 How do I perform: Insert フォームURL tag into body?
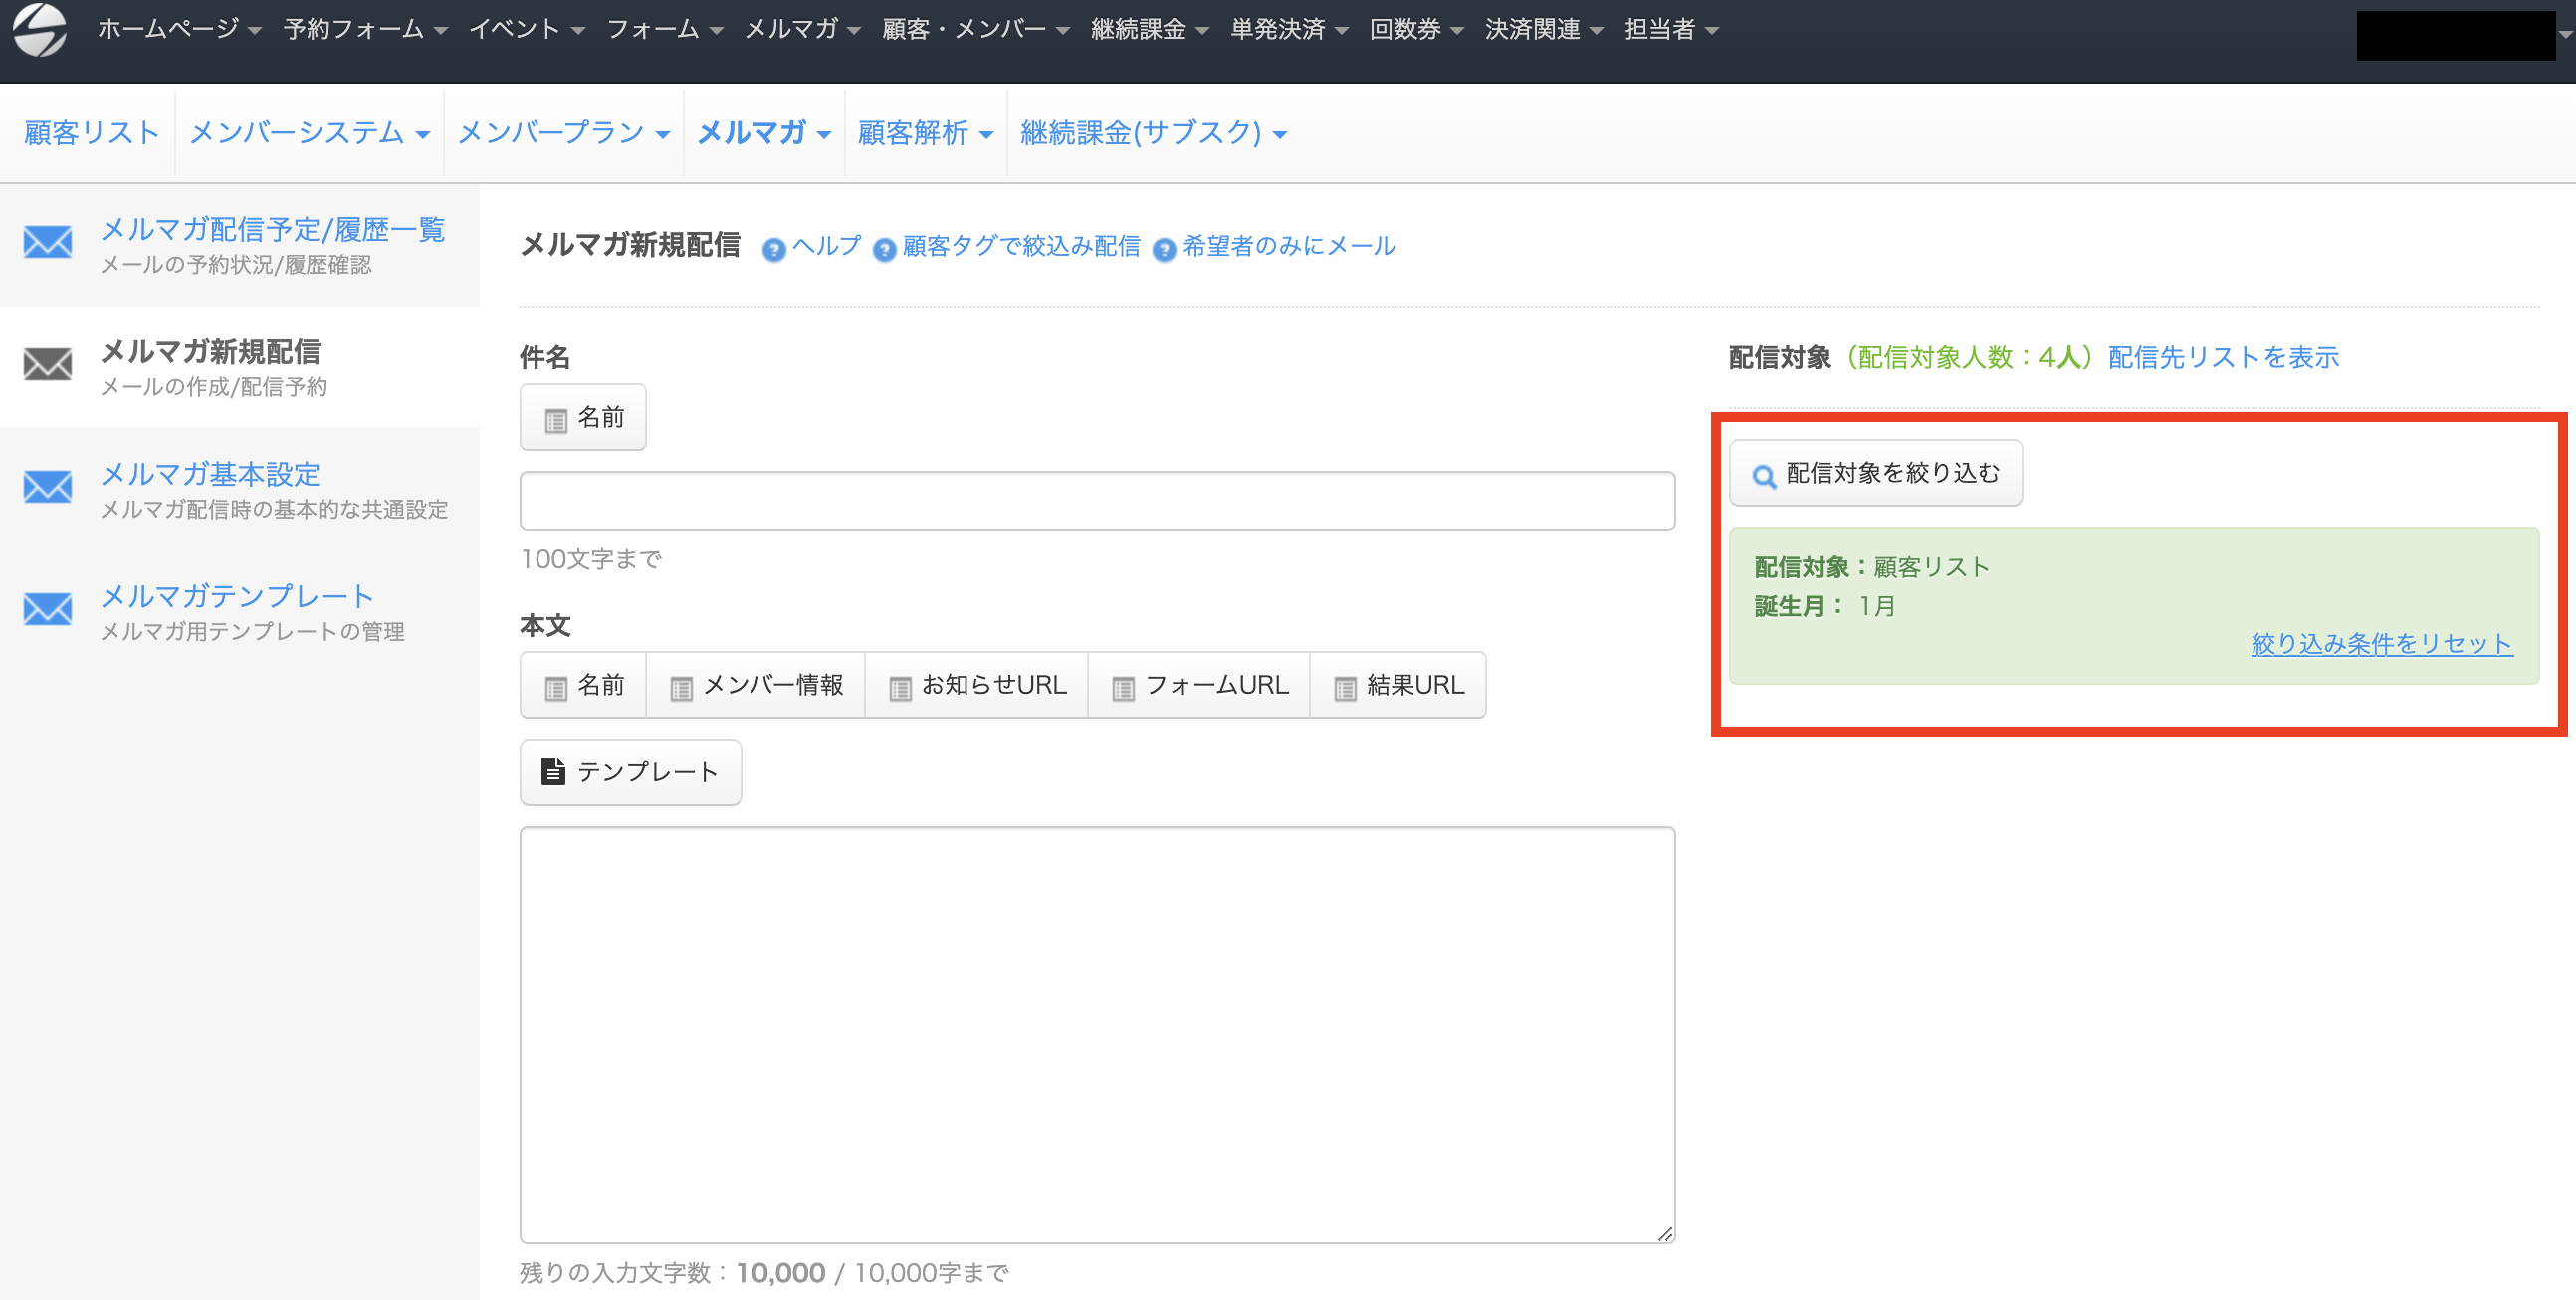pos(1199,686)
